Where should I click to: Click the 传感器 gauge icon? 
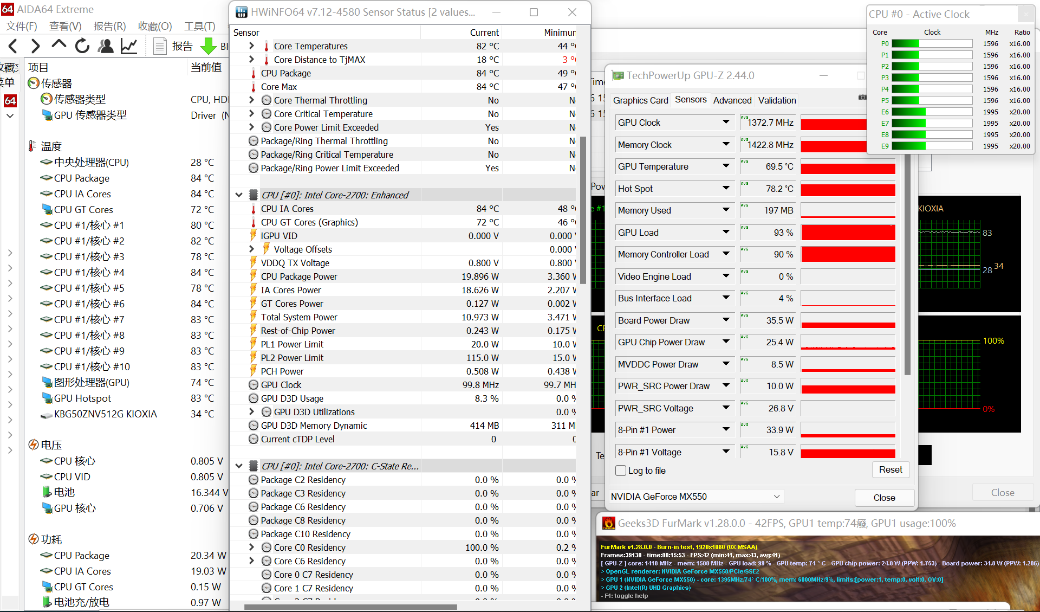click(34, 84)
